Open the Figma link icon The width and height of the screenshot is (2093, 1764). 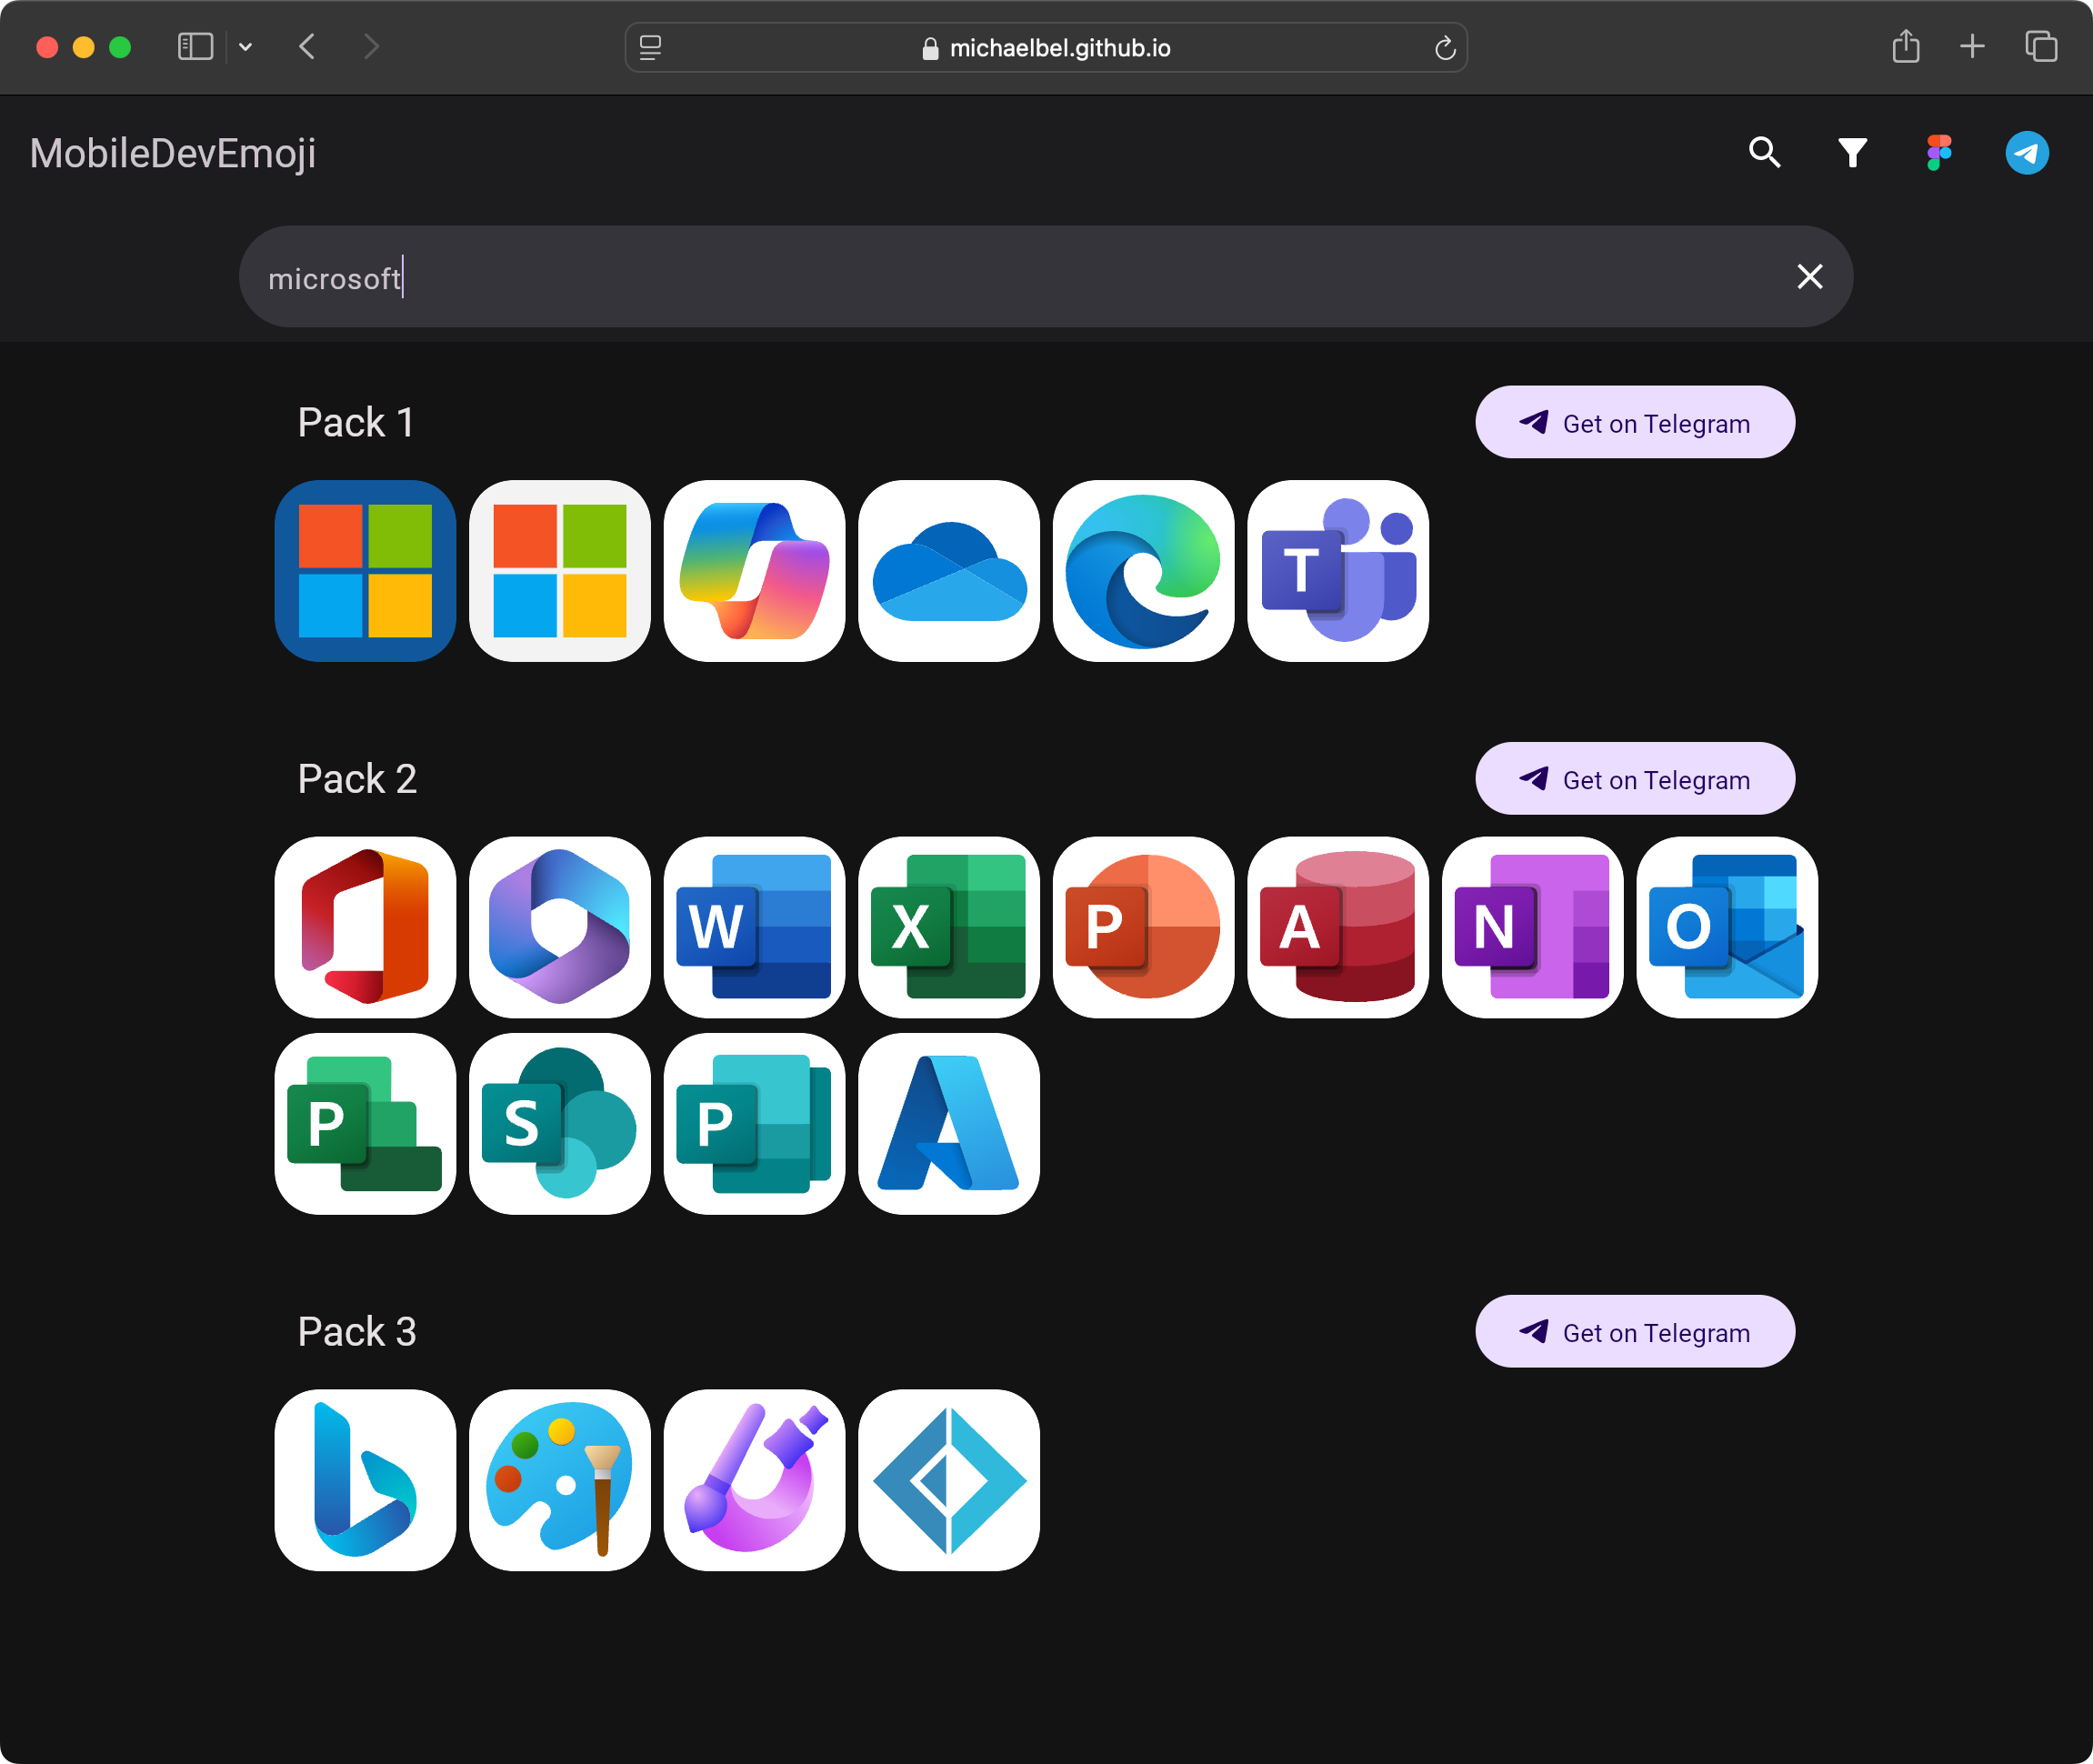point(1939,153)
